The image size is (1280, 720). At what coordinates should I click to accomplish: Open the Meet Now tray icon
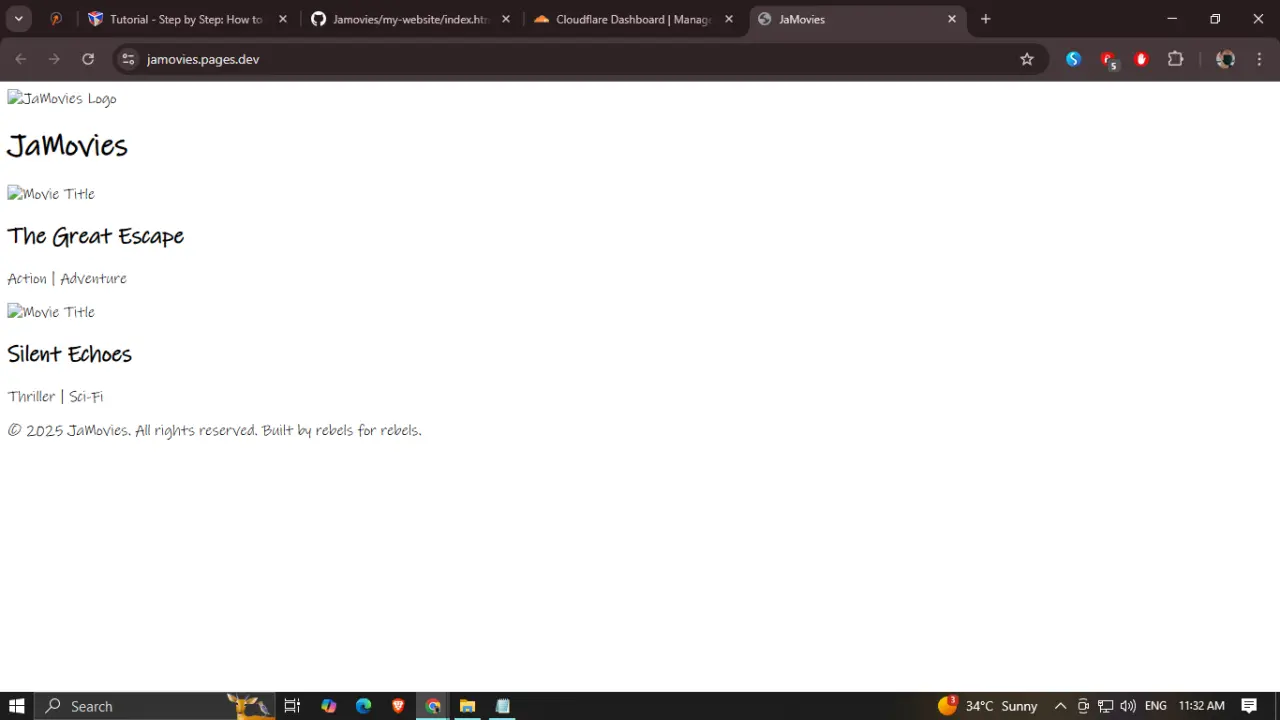[x=1083, y=706]
